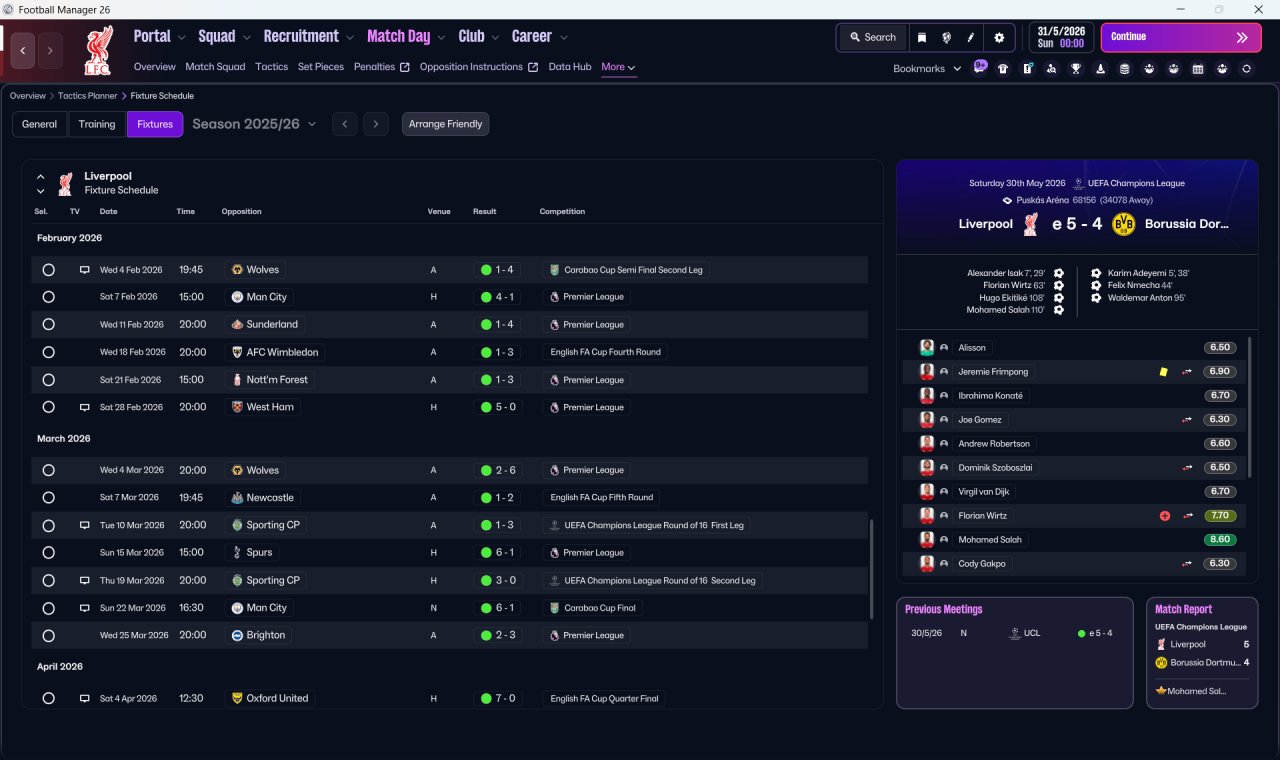Switch to the Training tab
The width and height of the screenshot is (1280, 760).
[97, 124]
